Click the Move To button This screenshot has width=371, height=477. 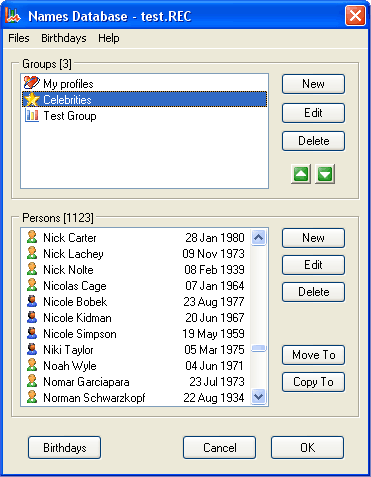pos(313,355)
